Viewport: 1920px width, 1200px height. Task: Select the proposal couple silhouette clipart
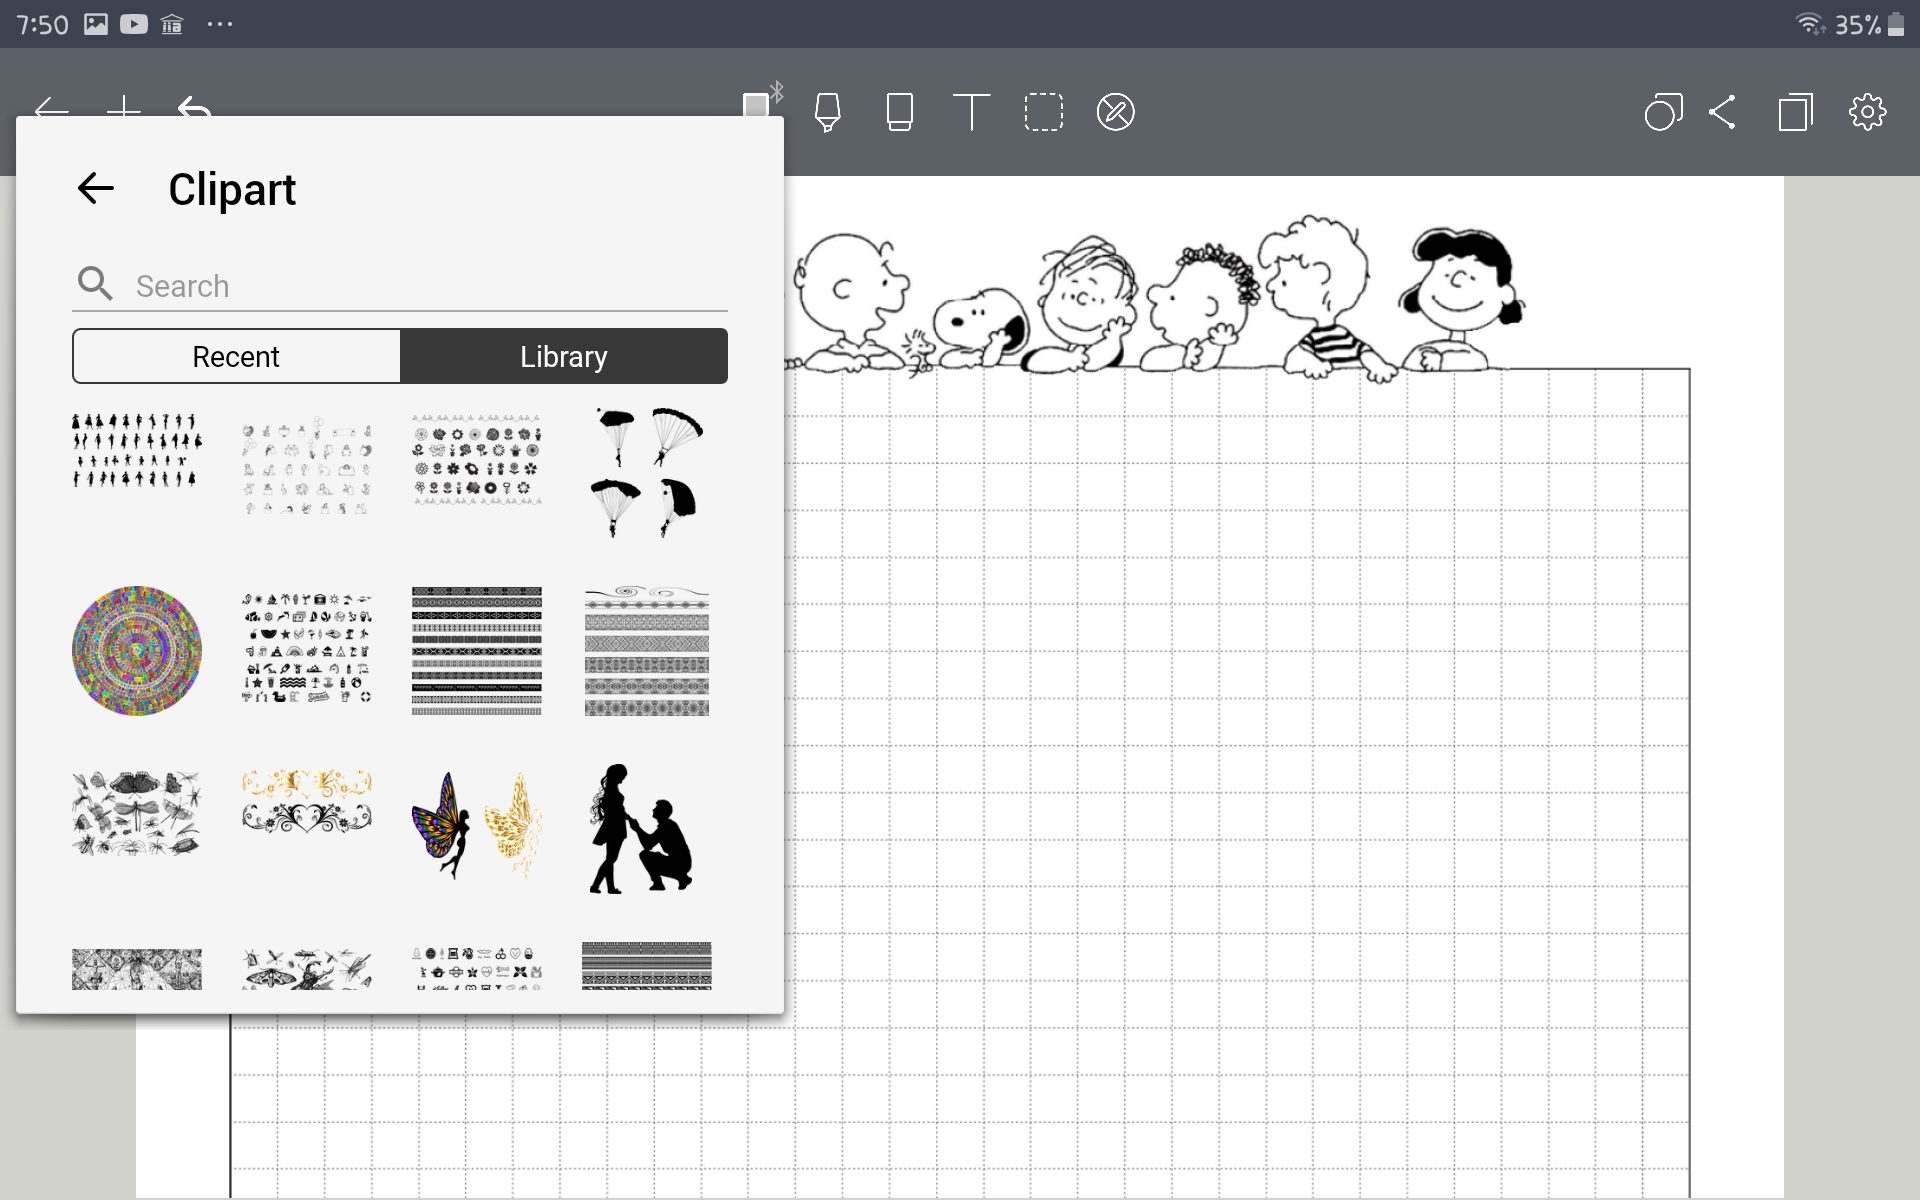coord(642,829)
